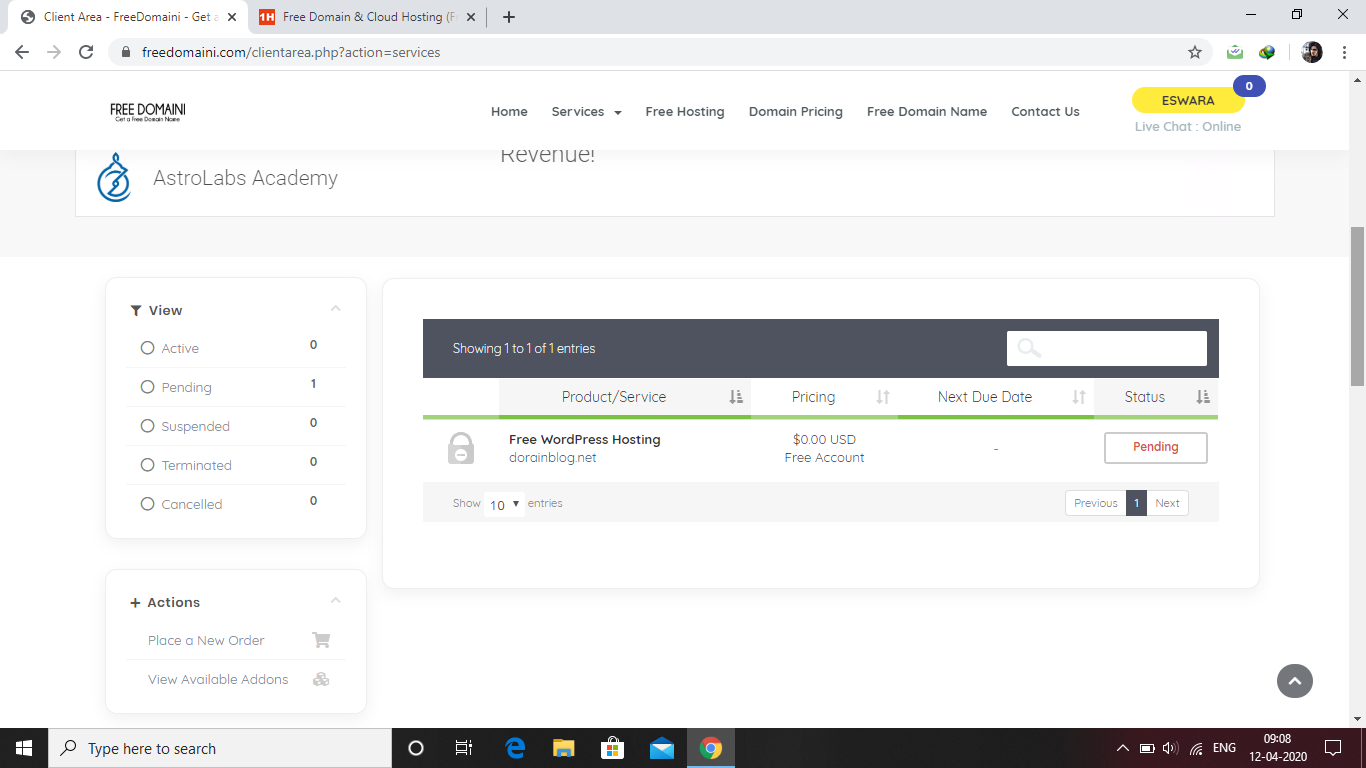Click the bookmark star in the address bar
1366x768 pixels.
pos(1194,52)
